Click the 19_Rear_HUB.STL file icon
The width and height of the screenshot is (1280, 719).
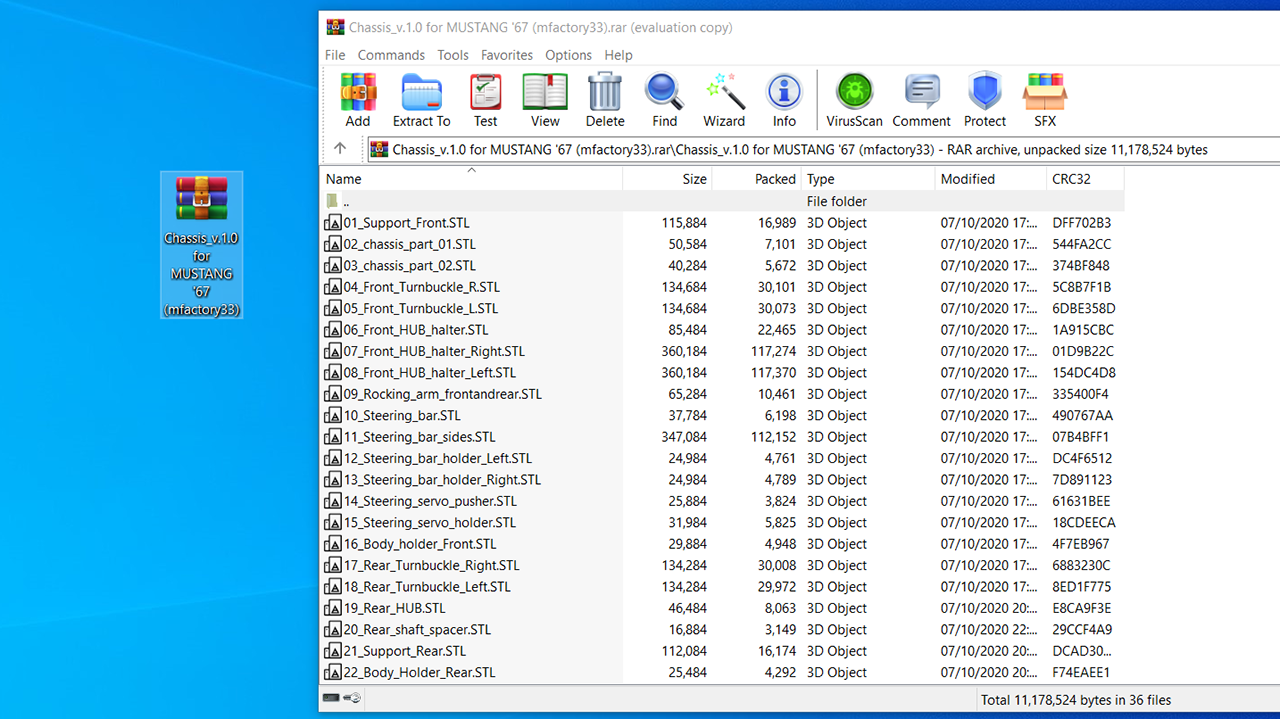point(333,608)
